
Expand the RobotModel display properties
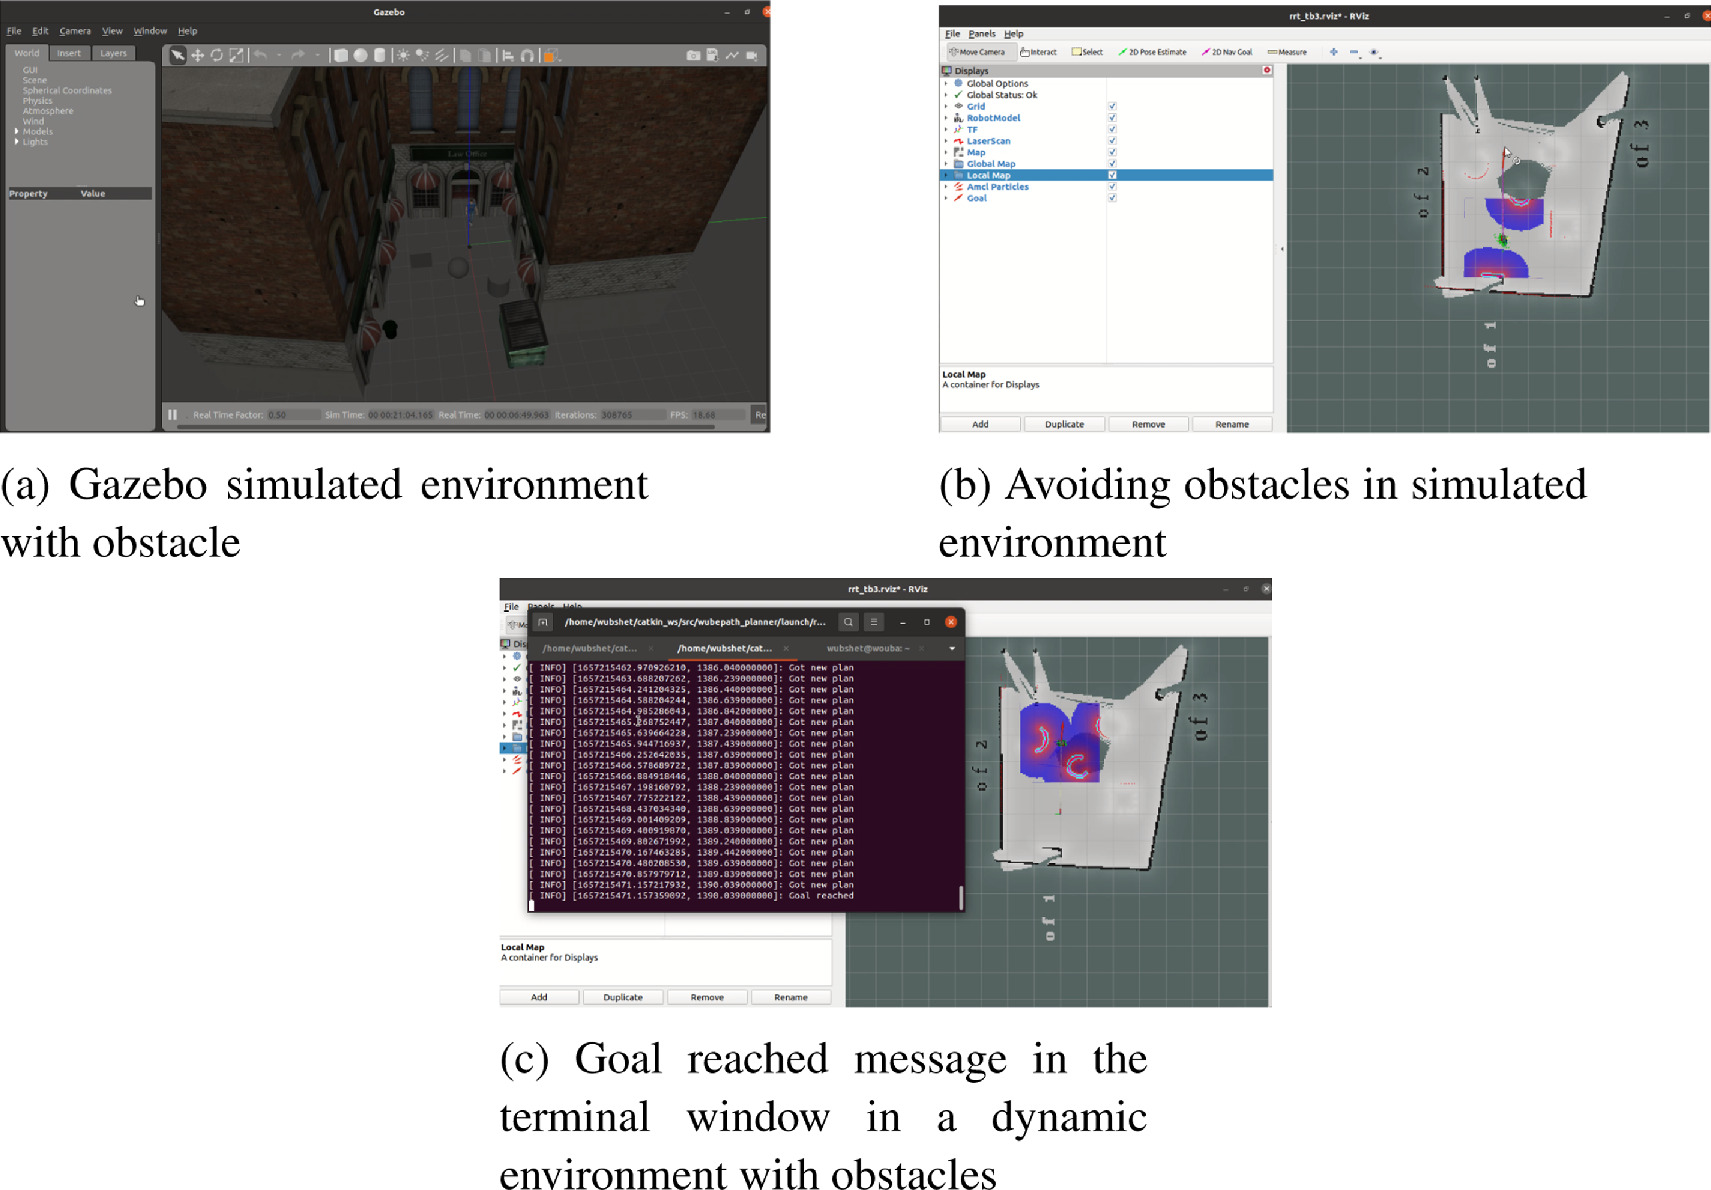(x=947, y=118)
